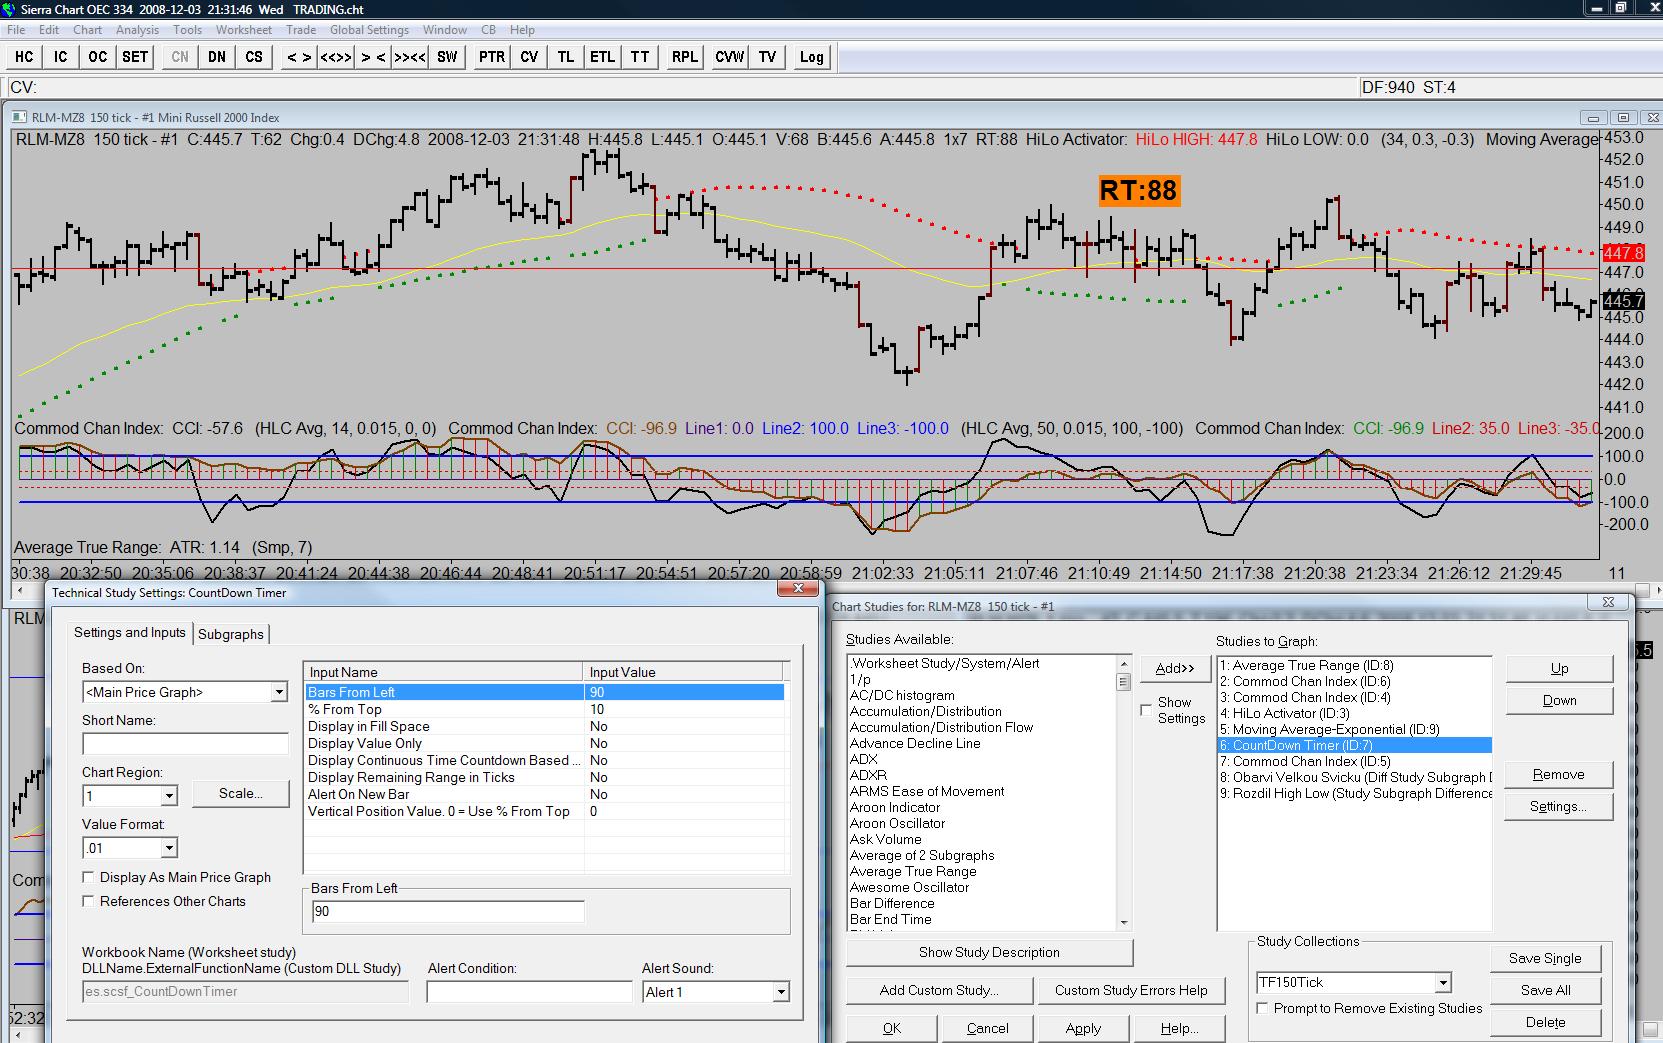Activate the TL toolbar button
This screenshot has width=1663, height=1043.
click(566, 57)
